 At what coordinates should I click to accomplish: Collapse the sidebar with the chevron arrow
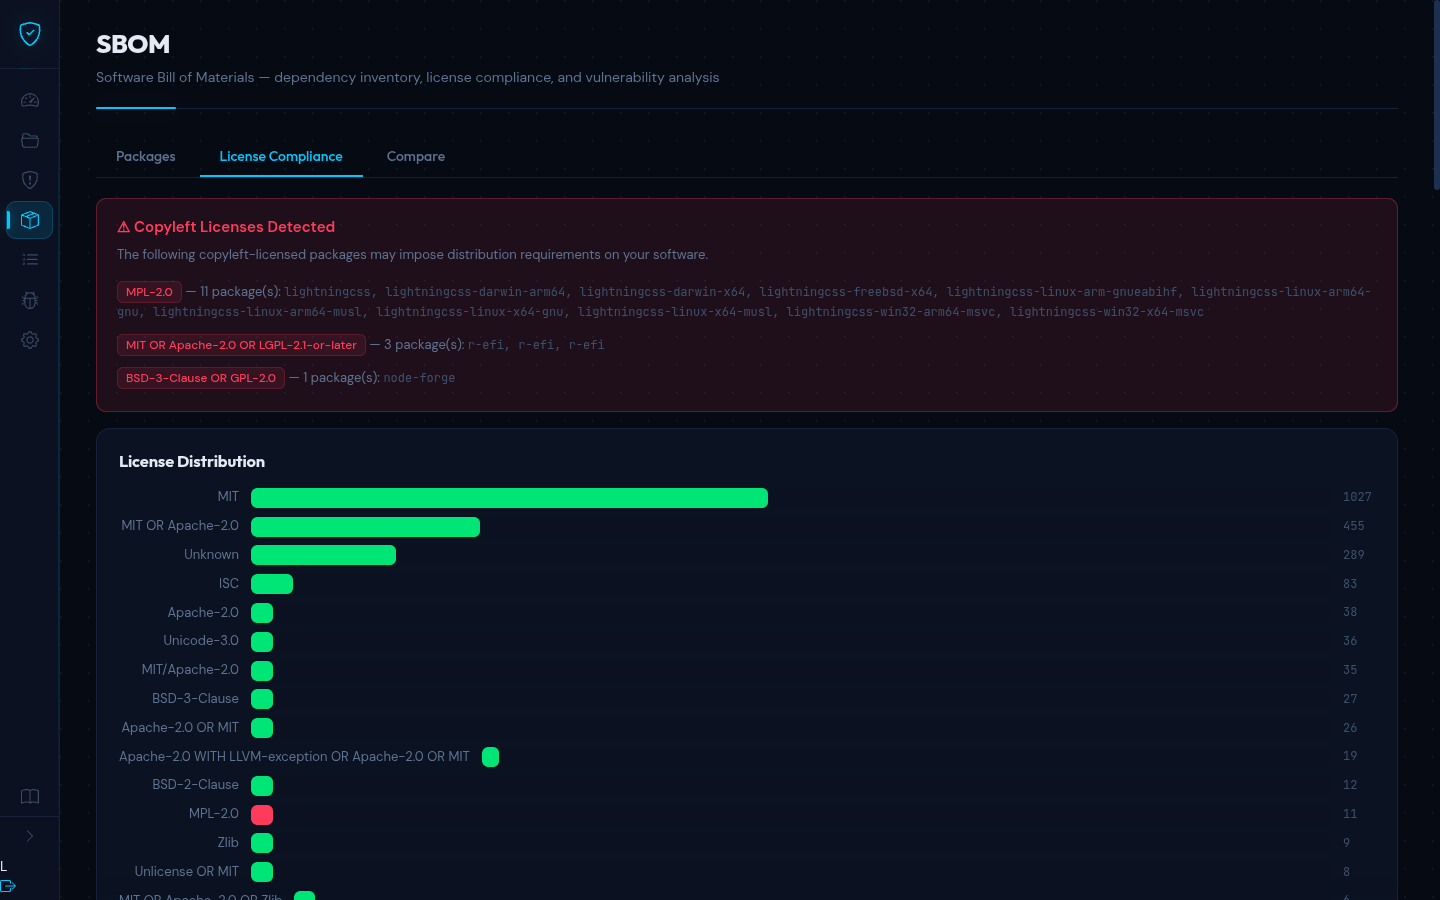point(29,835)
